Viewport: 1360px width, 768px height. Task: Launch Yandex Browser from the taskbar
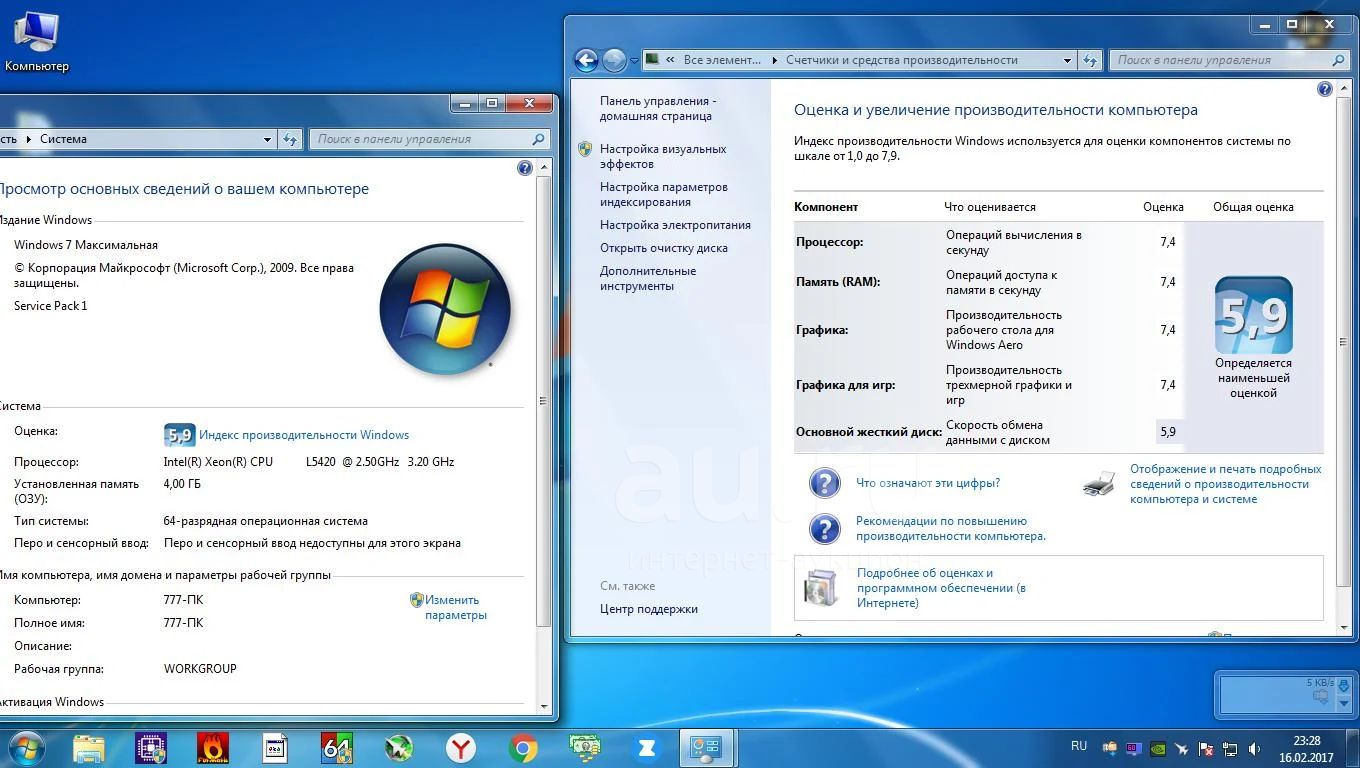tap(461, 748)
